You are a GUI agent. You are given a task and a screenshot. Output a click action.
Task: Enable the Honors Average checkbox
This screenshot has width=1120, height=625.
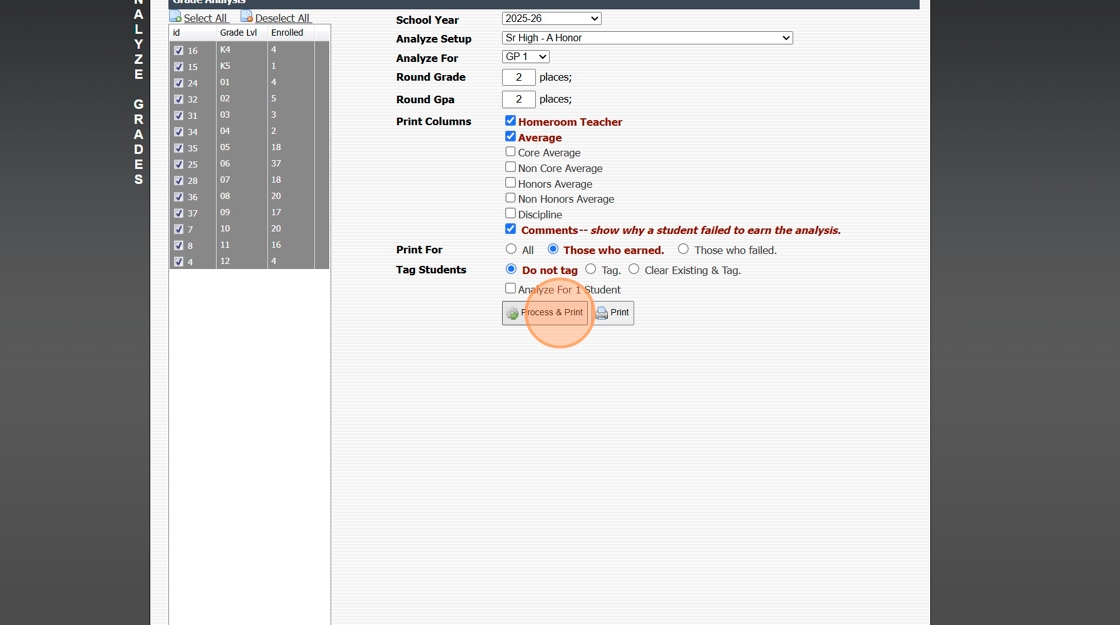510,183
